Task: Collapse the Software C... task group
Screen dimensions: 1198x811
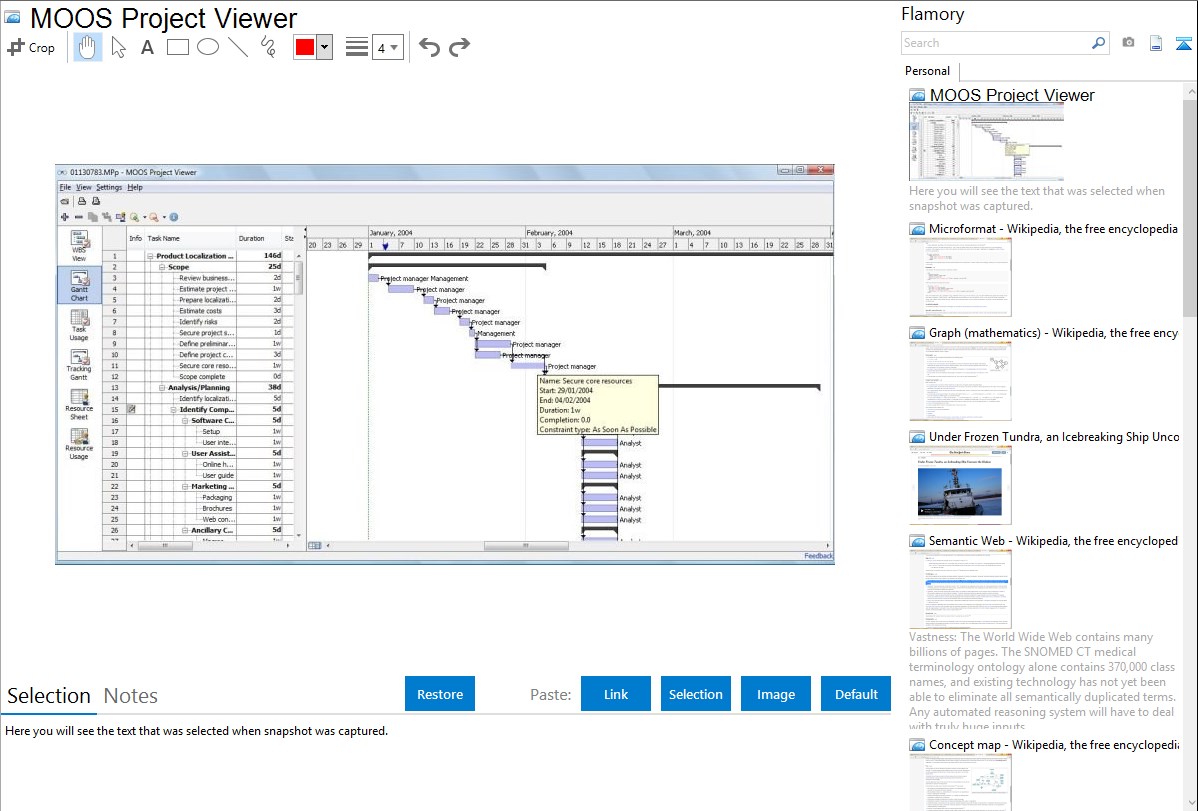Action: 185,420
